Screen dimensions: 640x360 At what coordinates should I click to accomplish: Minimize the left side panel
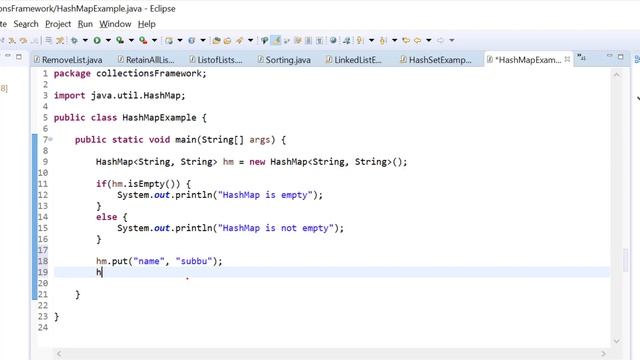[8, 56]
